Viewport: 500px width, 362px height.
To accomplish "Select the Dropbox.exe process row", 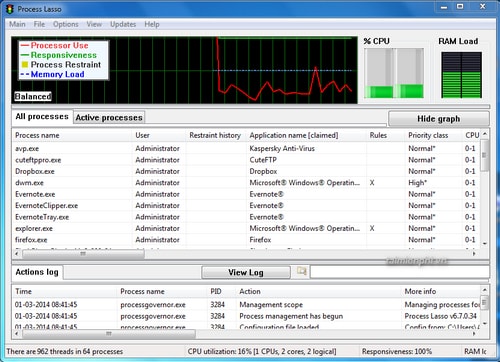I will click(247, 171).
